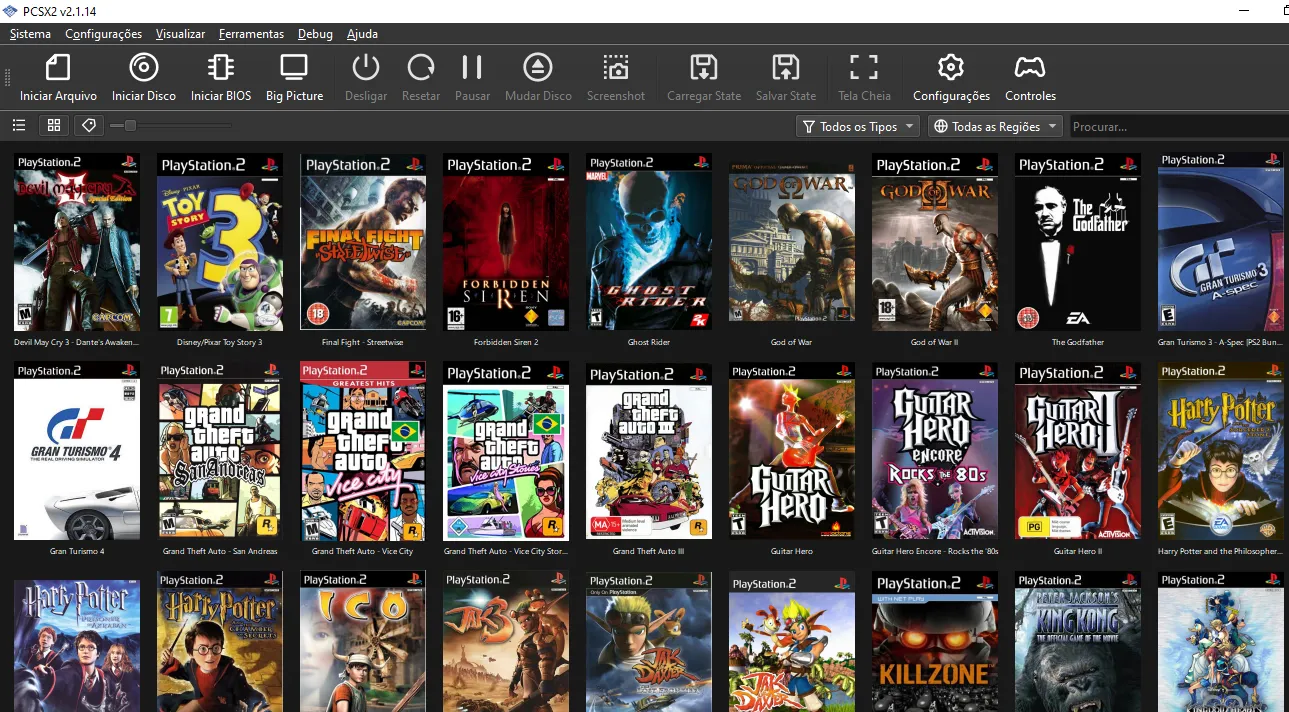This screenshot has height=712, width=1289.
Task: Open the Todos os Tipos filter dropdown
Action: 857,125
